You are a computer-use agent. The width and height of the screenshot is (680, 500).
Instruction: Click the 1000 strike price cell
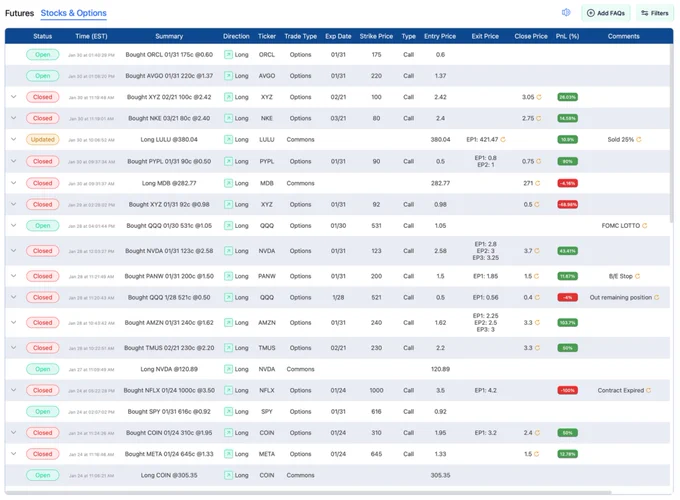376,390
